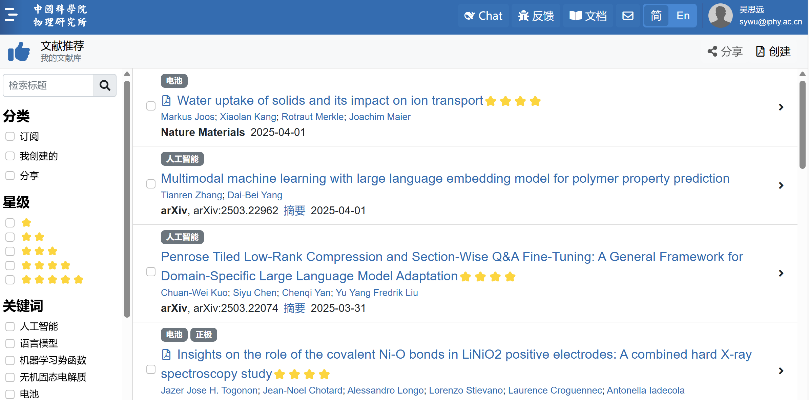Expand the Multimodal machine learning entry arrow
Viewport: 809px width, 400px height.
(x=780, y=186)
